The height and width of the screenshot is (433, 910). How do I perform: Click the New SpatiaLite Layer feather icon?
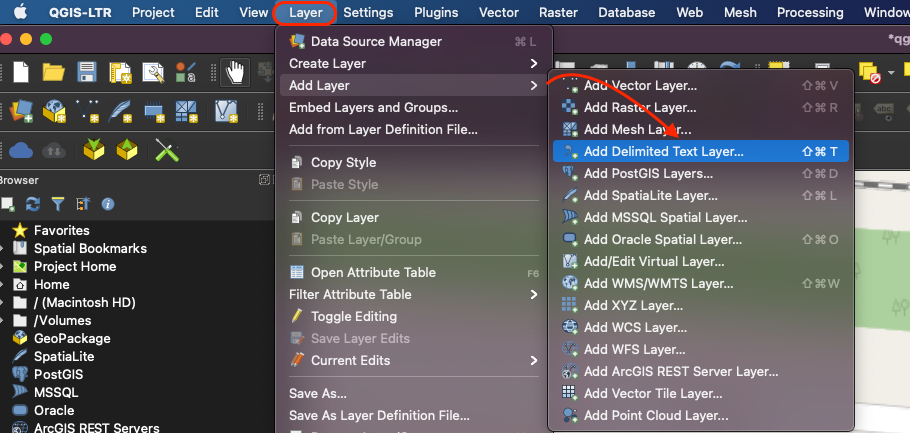coord(120,110)
